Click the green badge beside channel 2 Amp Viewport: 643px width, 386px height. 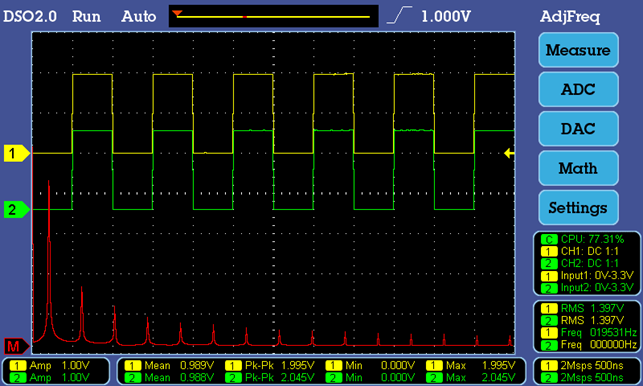tap(18, 378)
